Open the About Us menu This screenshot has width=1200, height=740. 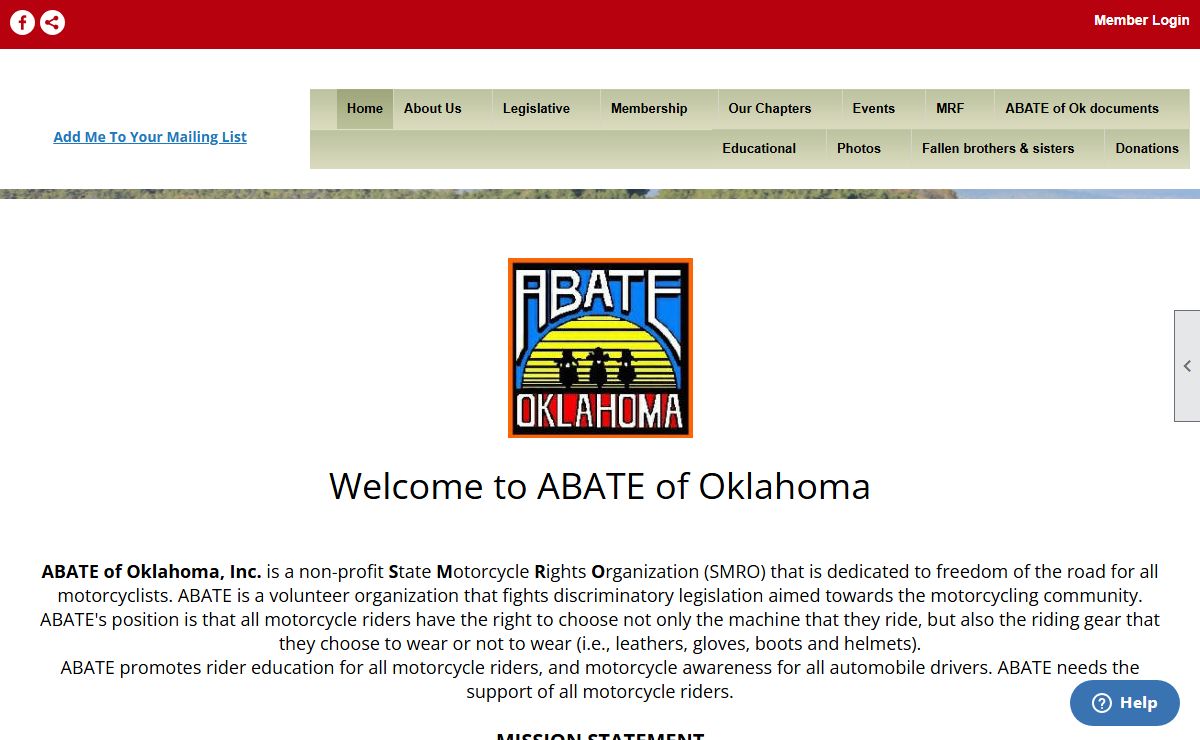(x=433, y=109)
